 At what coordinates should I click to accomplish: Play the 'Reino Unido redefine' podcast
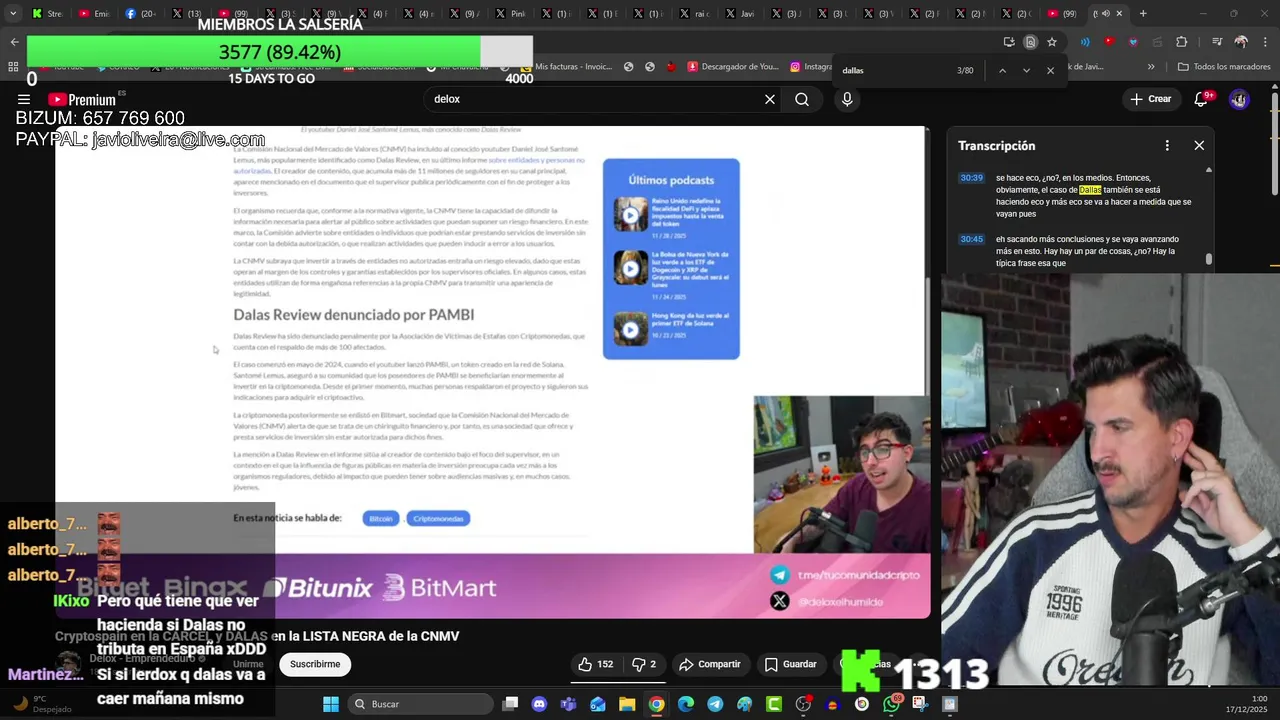[x=631, y=214]
